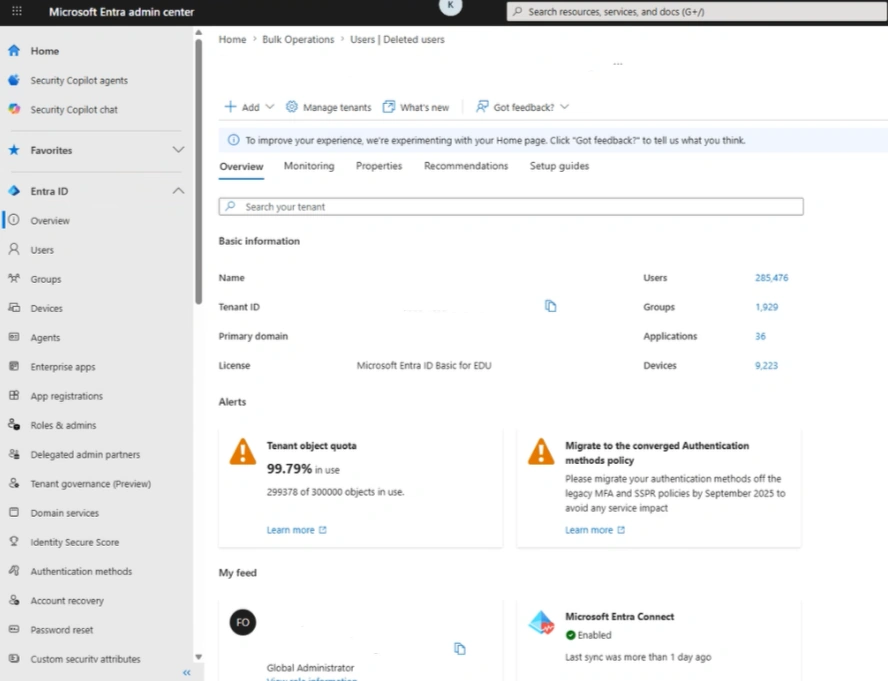
Task: Copy the My feed user info
Action: point(460,649)
